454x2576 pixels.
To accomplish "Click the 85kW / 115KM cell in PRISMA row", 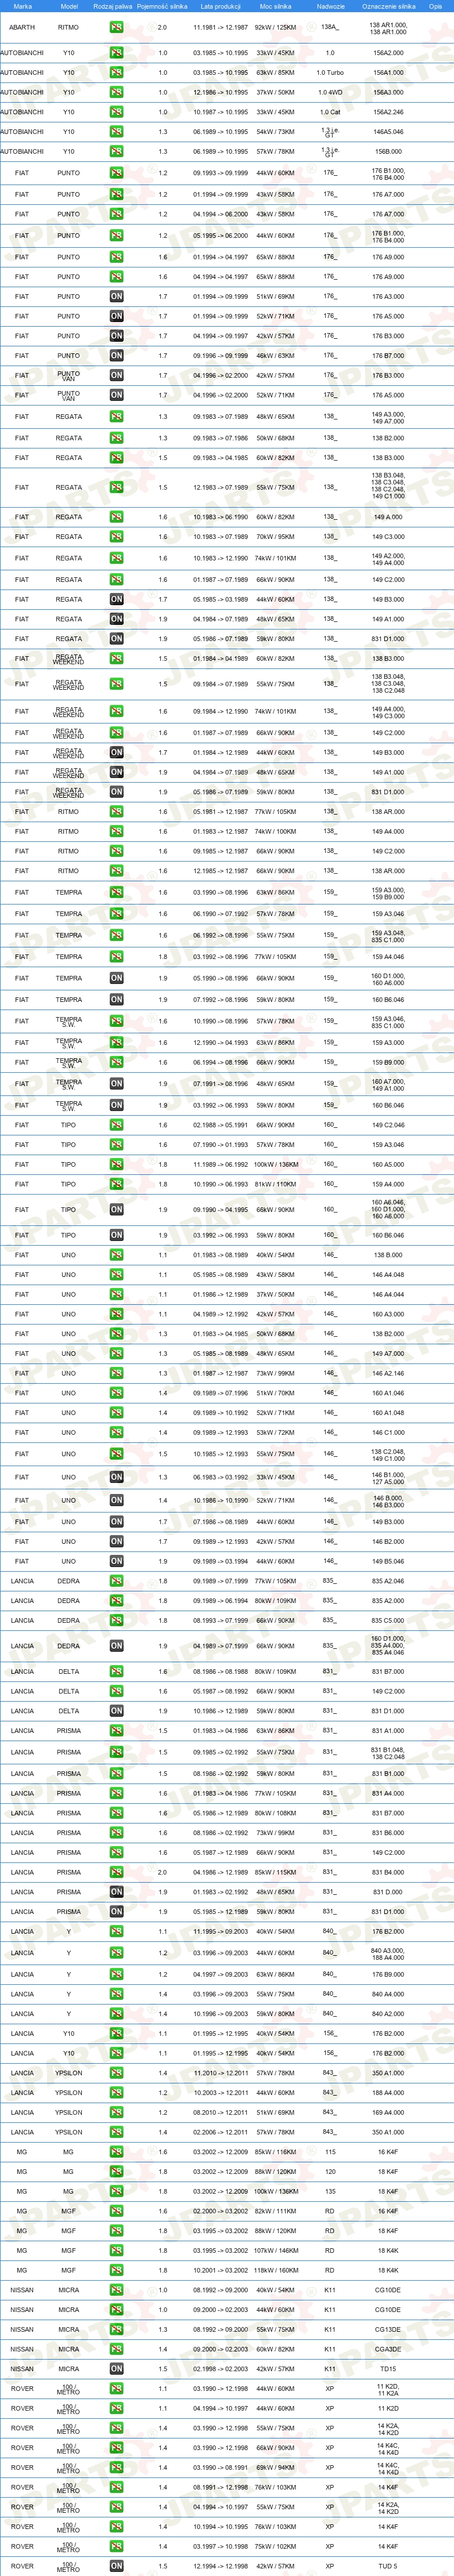I will pyautogui.click(x=275, y=1872).
